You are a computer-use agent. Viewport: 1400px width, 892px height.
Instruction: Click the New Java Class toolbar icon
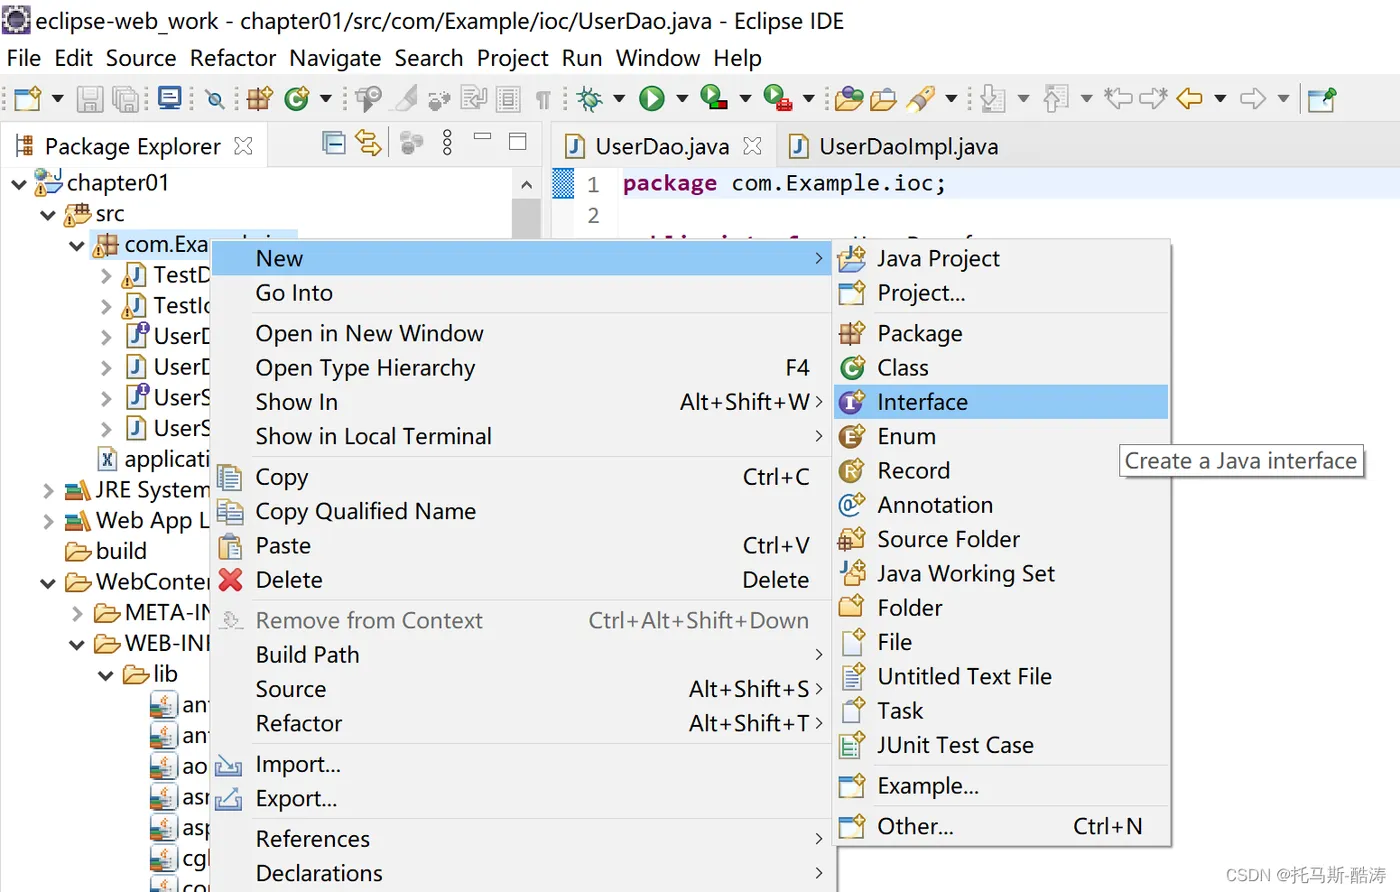pyautogui.click(x=296, y=98)
